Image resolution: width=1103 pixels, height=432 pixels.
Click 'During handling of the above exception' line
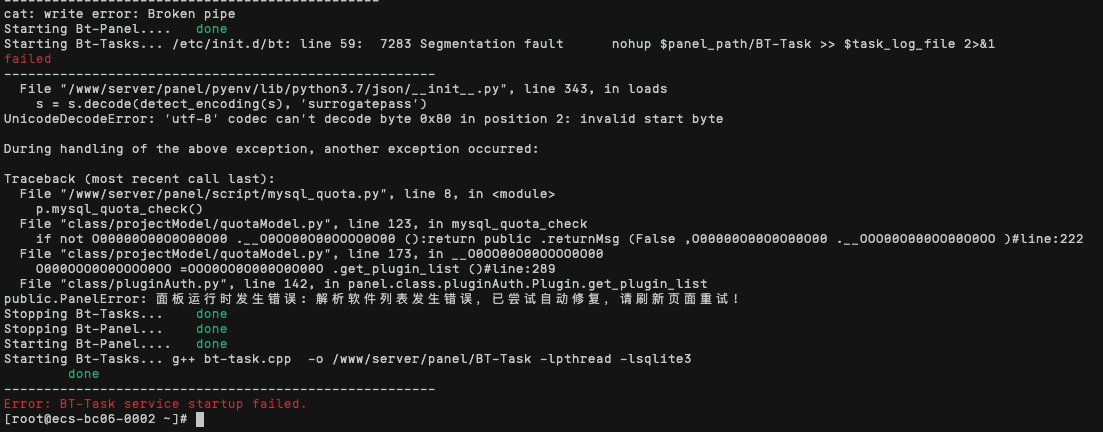pyautogui.click(x=272, y=150)
